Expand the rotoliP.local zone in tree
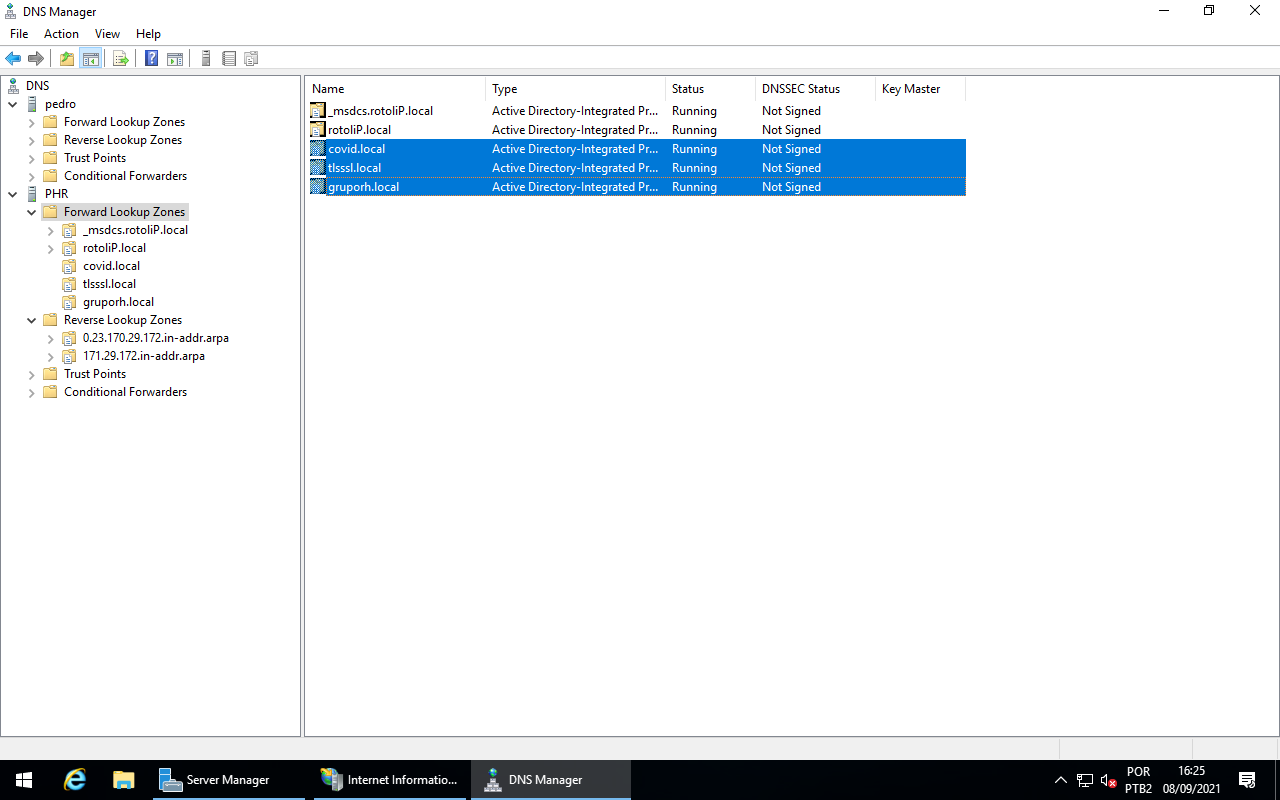 pyautogui.click(x=50, y=248)
